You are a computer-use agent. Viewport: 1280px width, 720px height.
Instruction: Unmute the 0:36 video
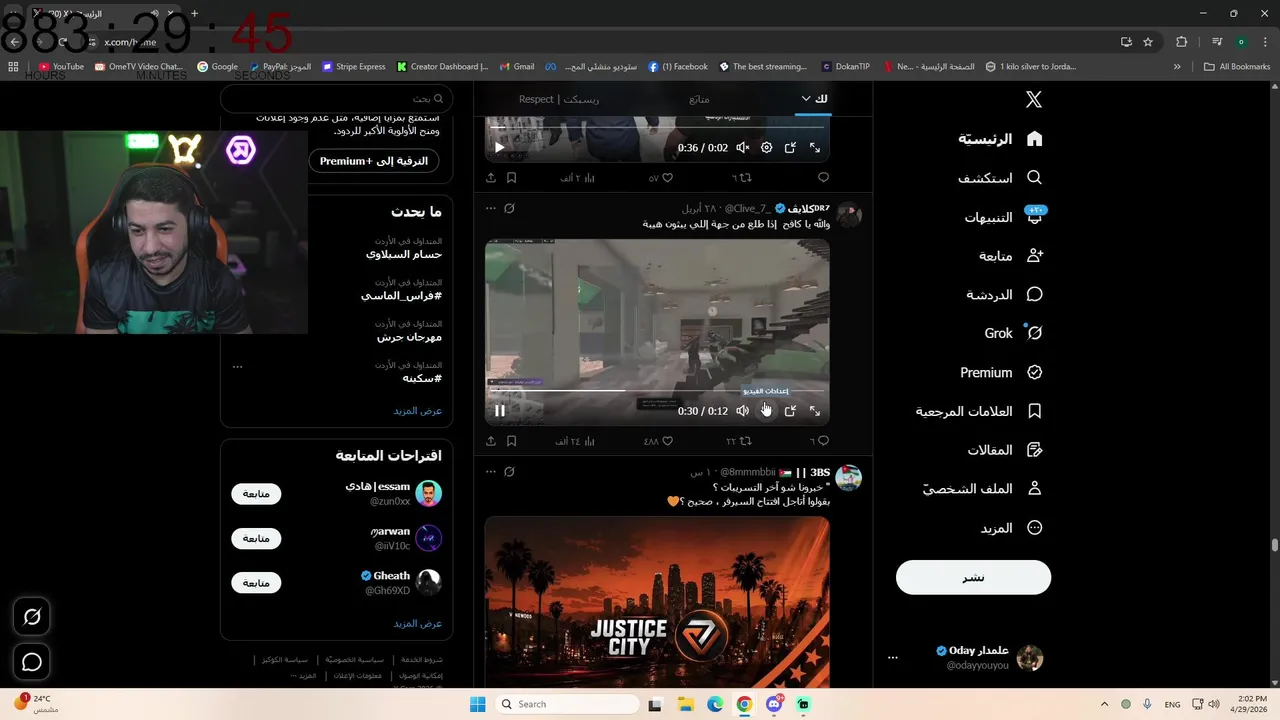point(742,147)
